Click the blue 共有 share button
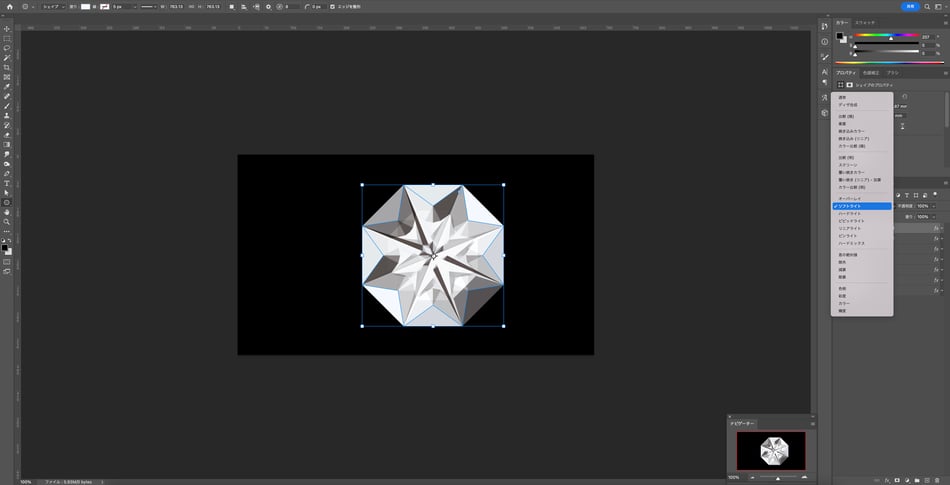Image resolution: width=950 pixels, height=485 pixels. (909, 6)
